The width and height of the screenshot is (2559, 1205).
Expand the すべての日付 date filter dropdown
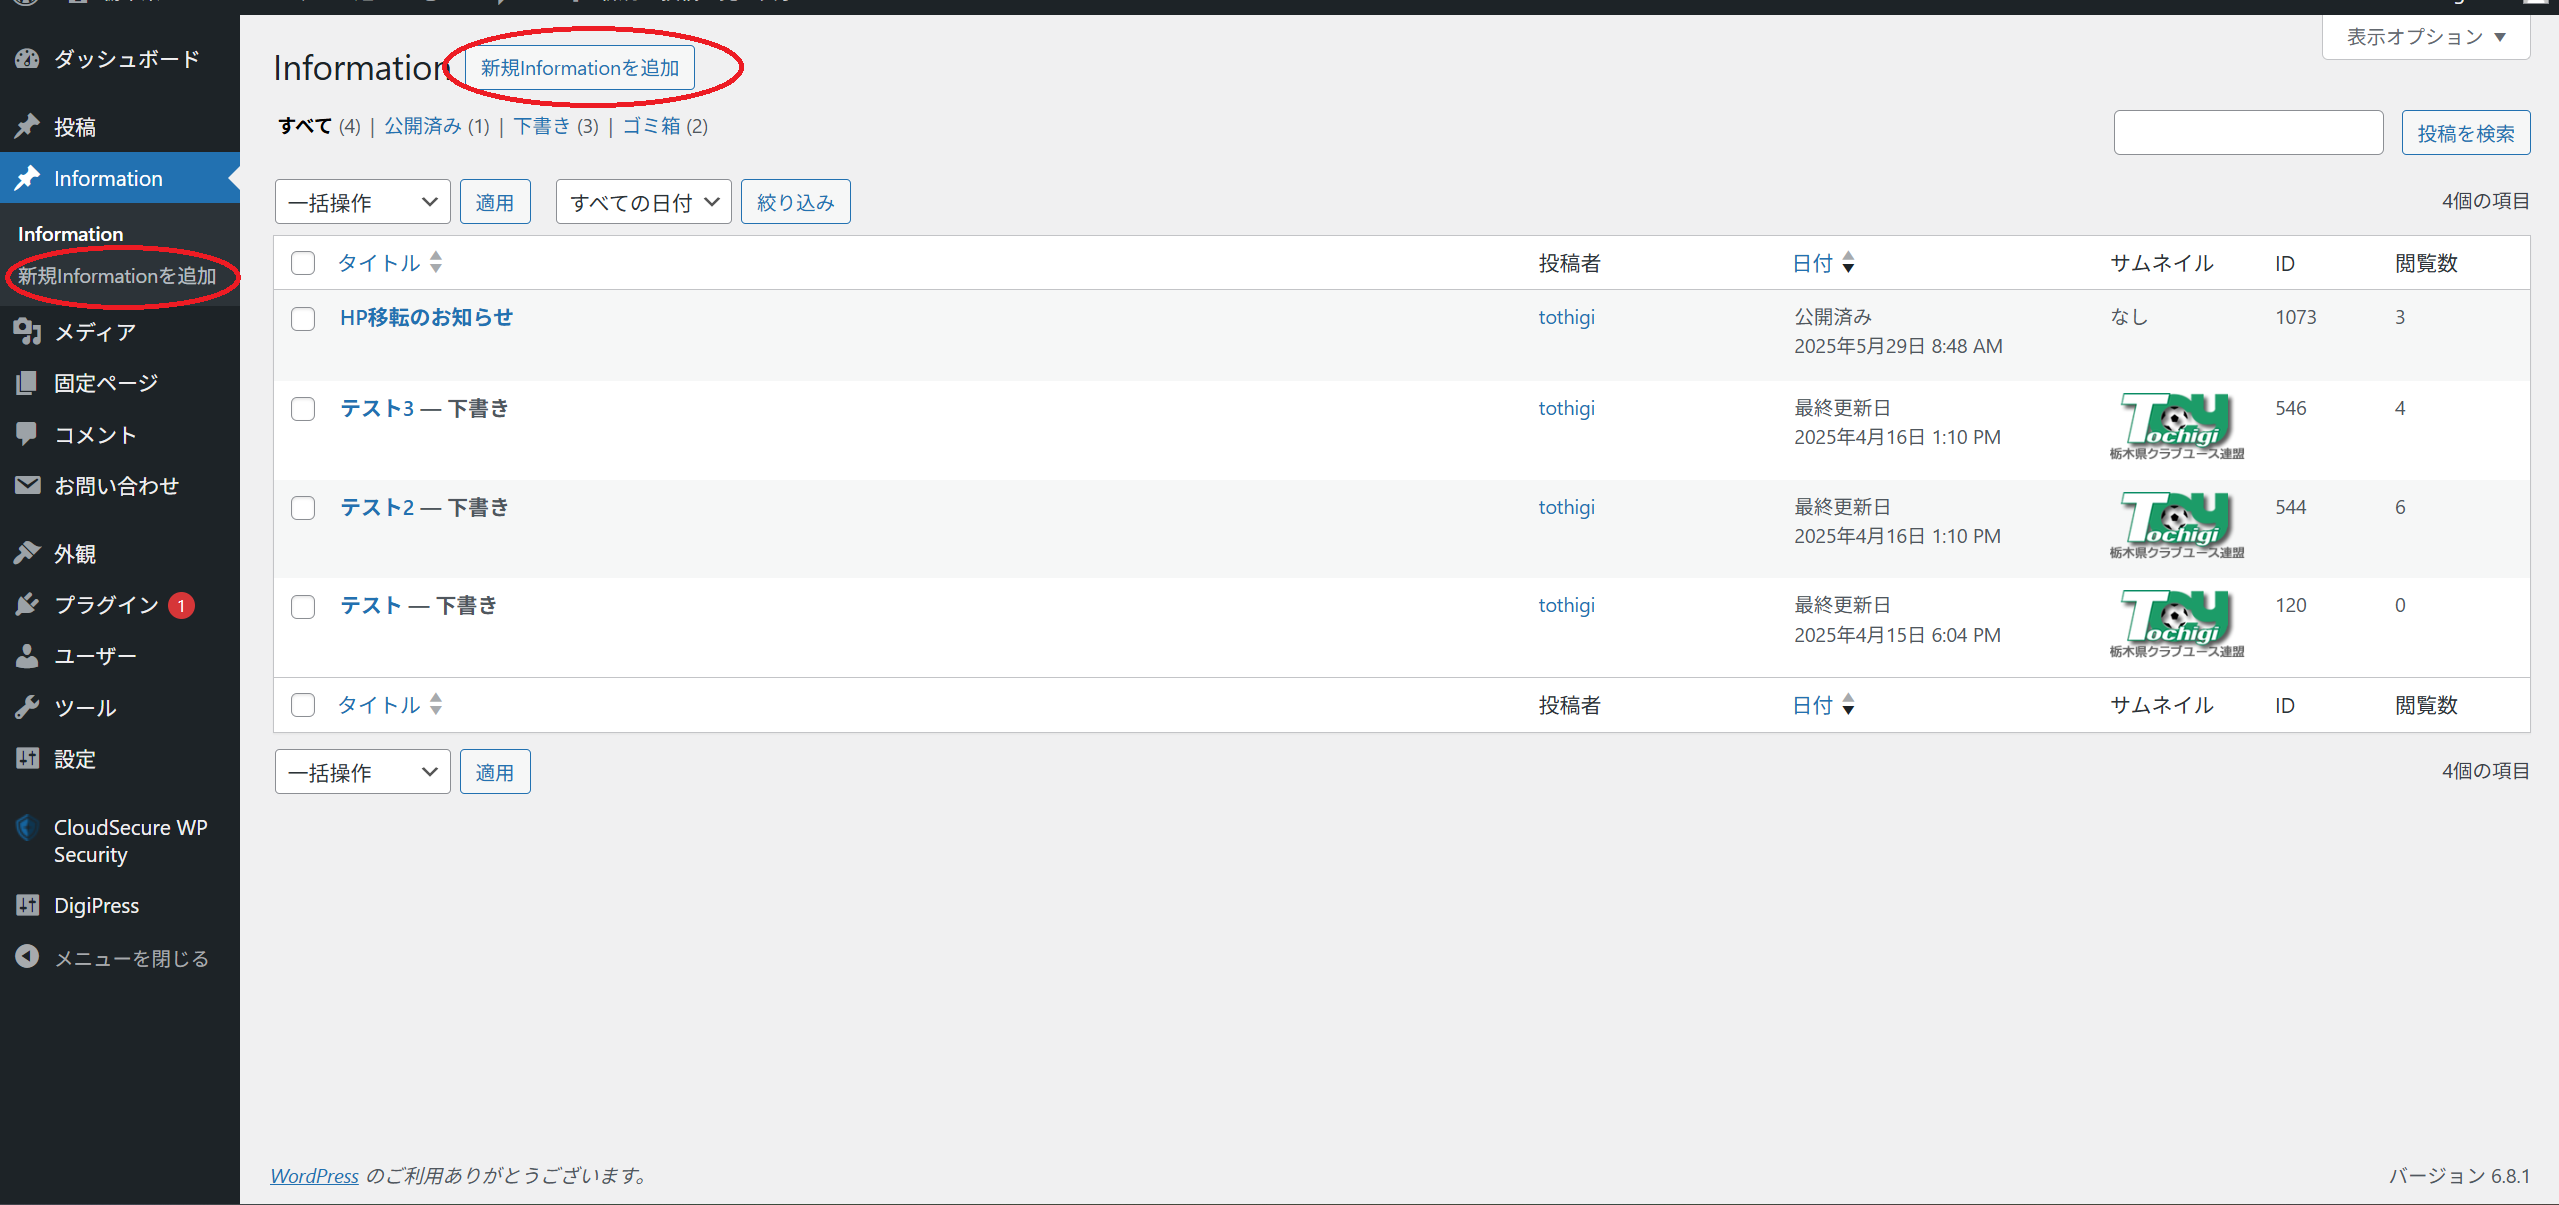[x=643, y=203]
